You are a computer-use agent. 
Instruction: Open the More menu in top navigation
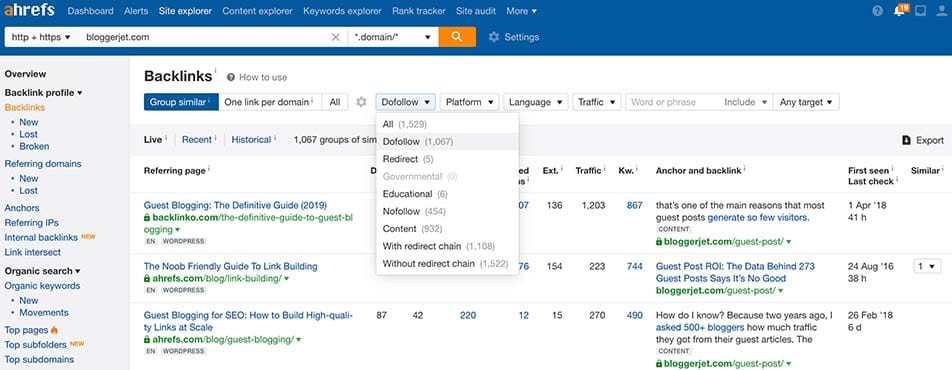(x=522, y=11)
